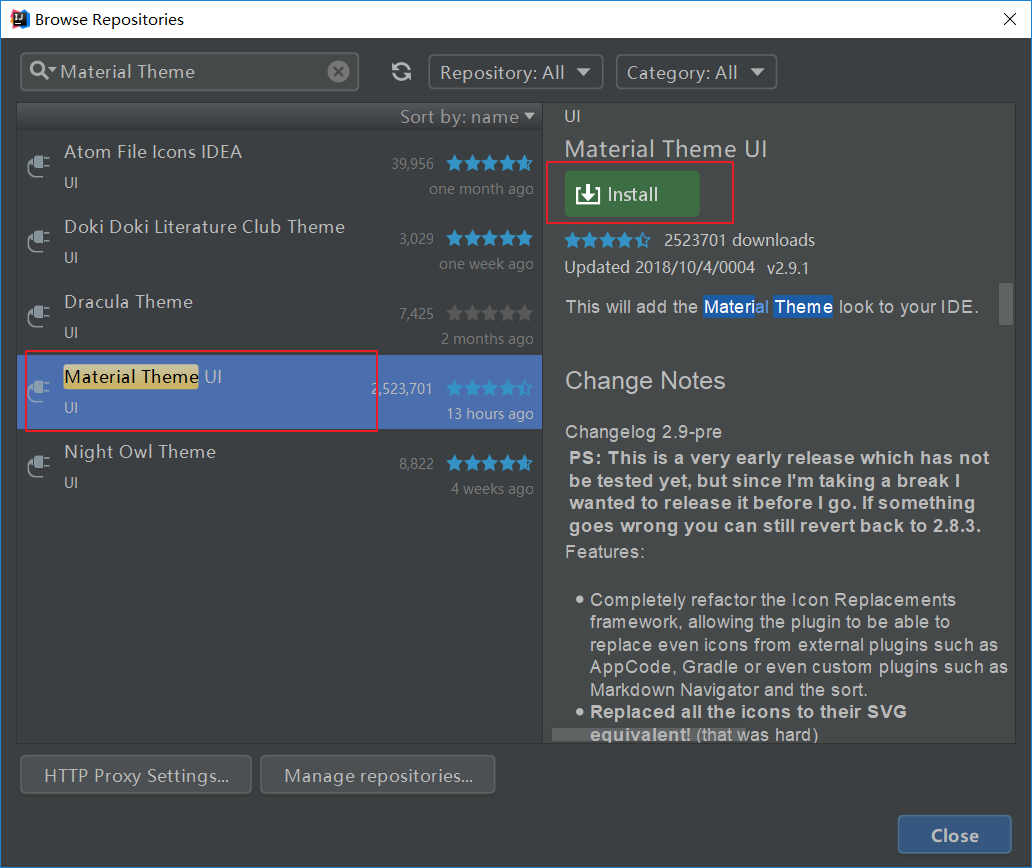Click the 'one month ago' timestamp
1032x868 pixels.
[481, 189]
